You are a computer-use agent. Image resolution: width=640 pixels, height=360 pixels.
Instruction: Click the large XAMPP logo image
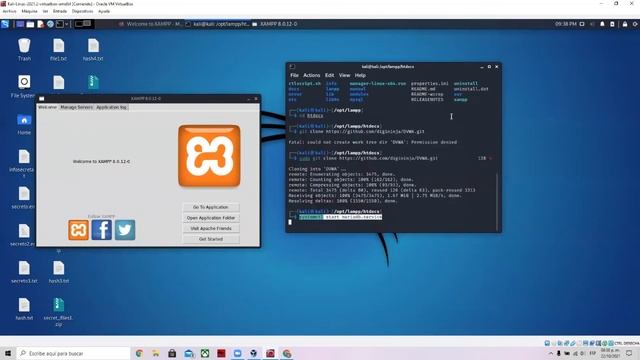coord(209,156)
